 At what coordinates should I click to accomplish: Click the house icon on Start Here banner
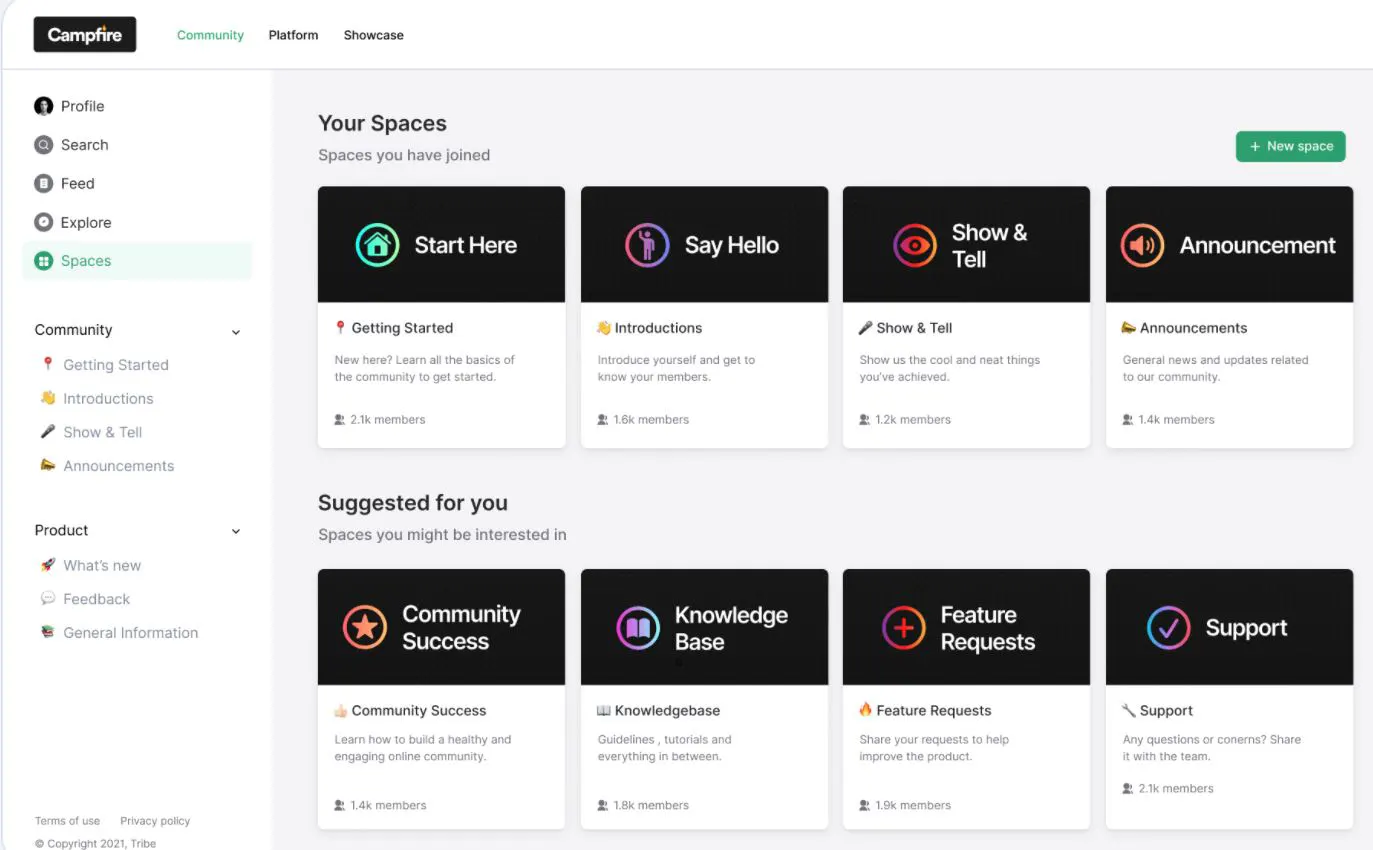click(377, 245)
